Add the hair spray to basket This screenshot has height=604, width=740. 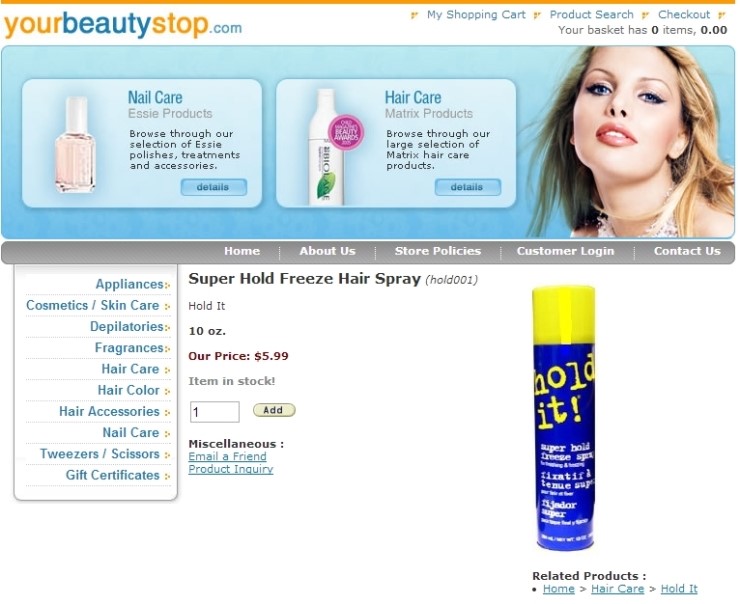point(274,410)
